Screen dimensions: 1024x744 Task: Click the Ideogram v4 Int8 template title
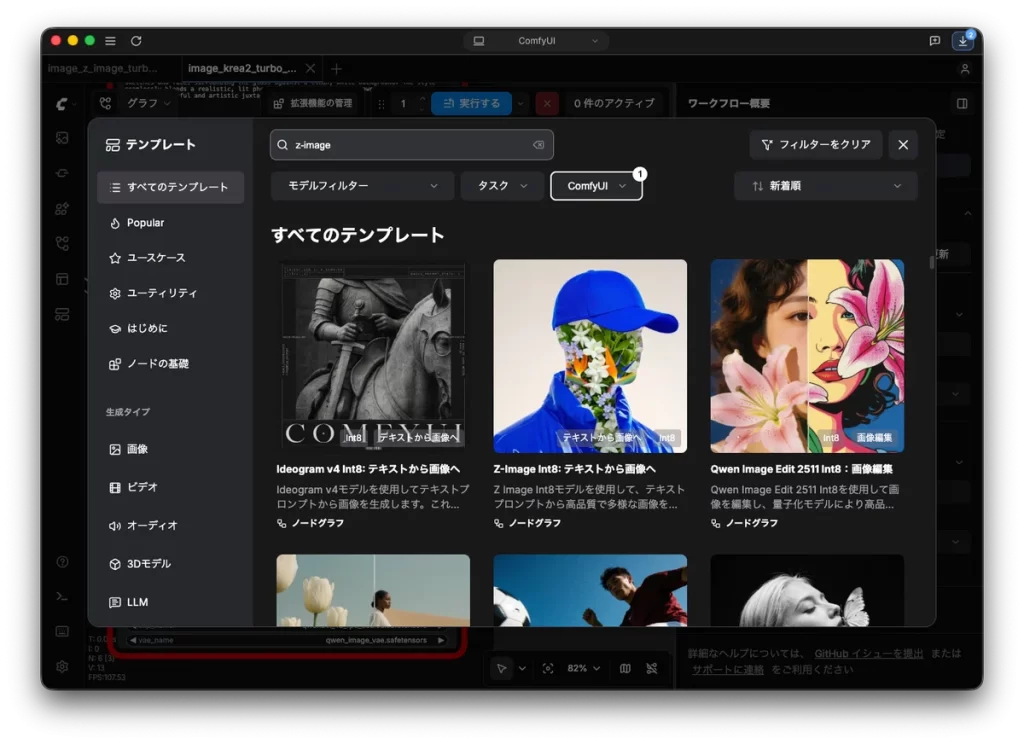[368, 469]
